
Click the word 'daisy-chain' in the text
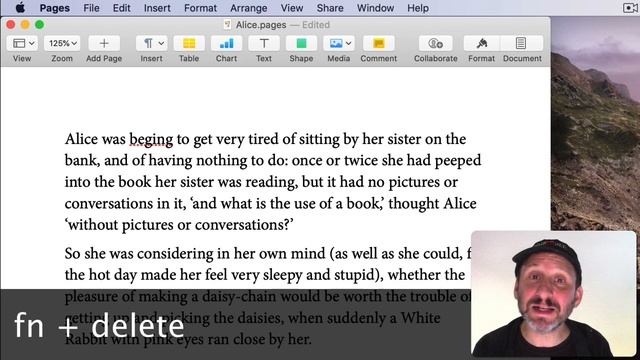click(x=239, y=297)
